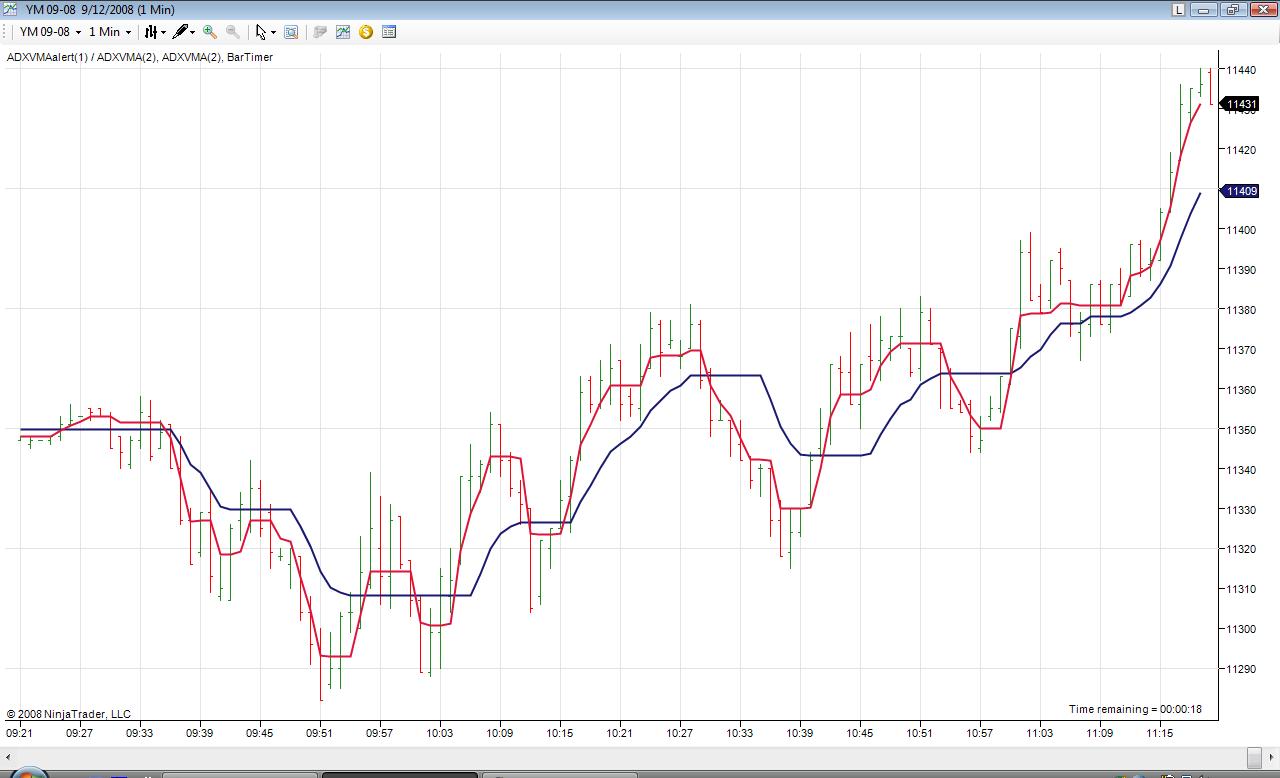
Task: Click the Time remaining bar timer text
Action: 1135,709
